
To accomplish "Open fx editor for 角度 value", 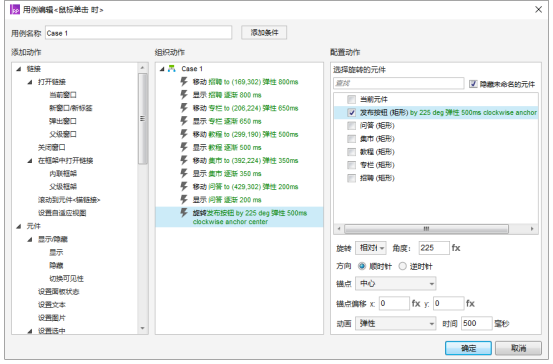I will click(456, 248).
